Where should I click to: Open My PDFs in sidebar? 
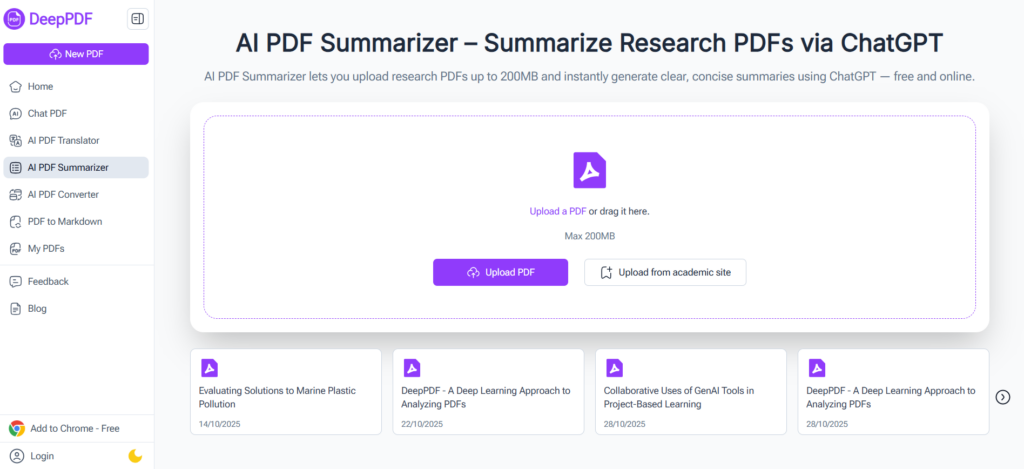(x=76, y=248)
